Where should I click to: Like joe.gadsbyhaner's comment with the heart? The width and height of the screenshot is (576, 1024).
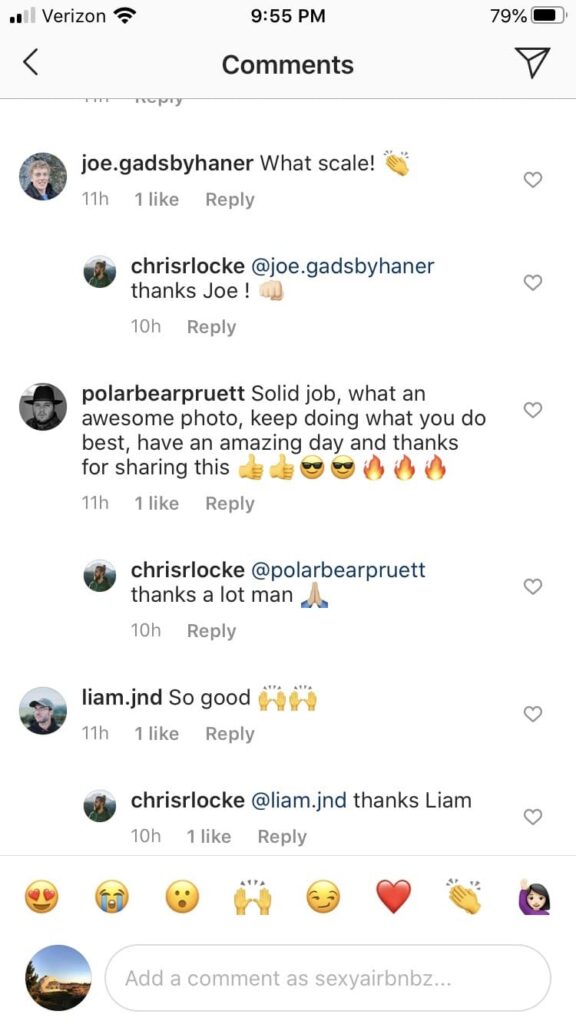click(x=532, y=180)
